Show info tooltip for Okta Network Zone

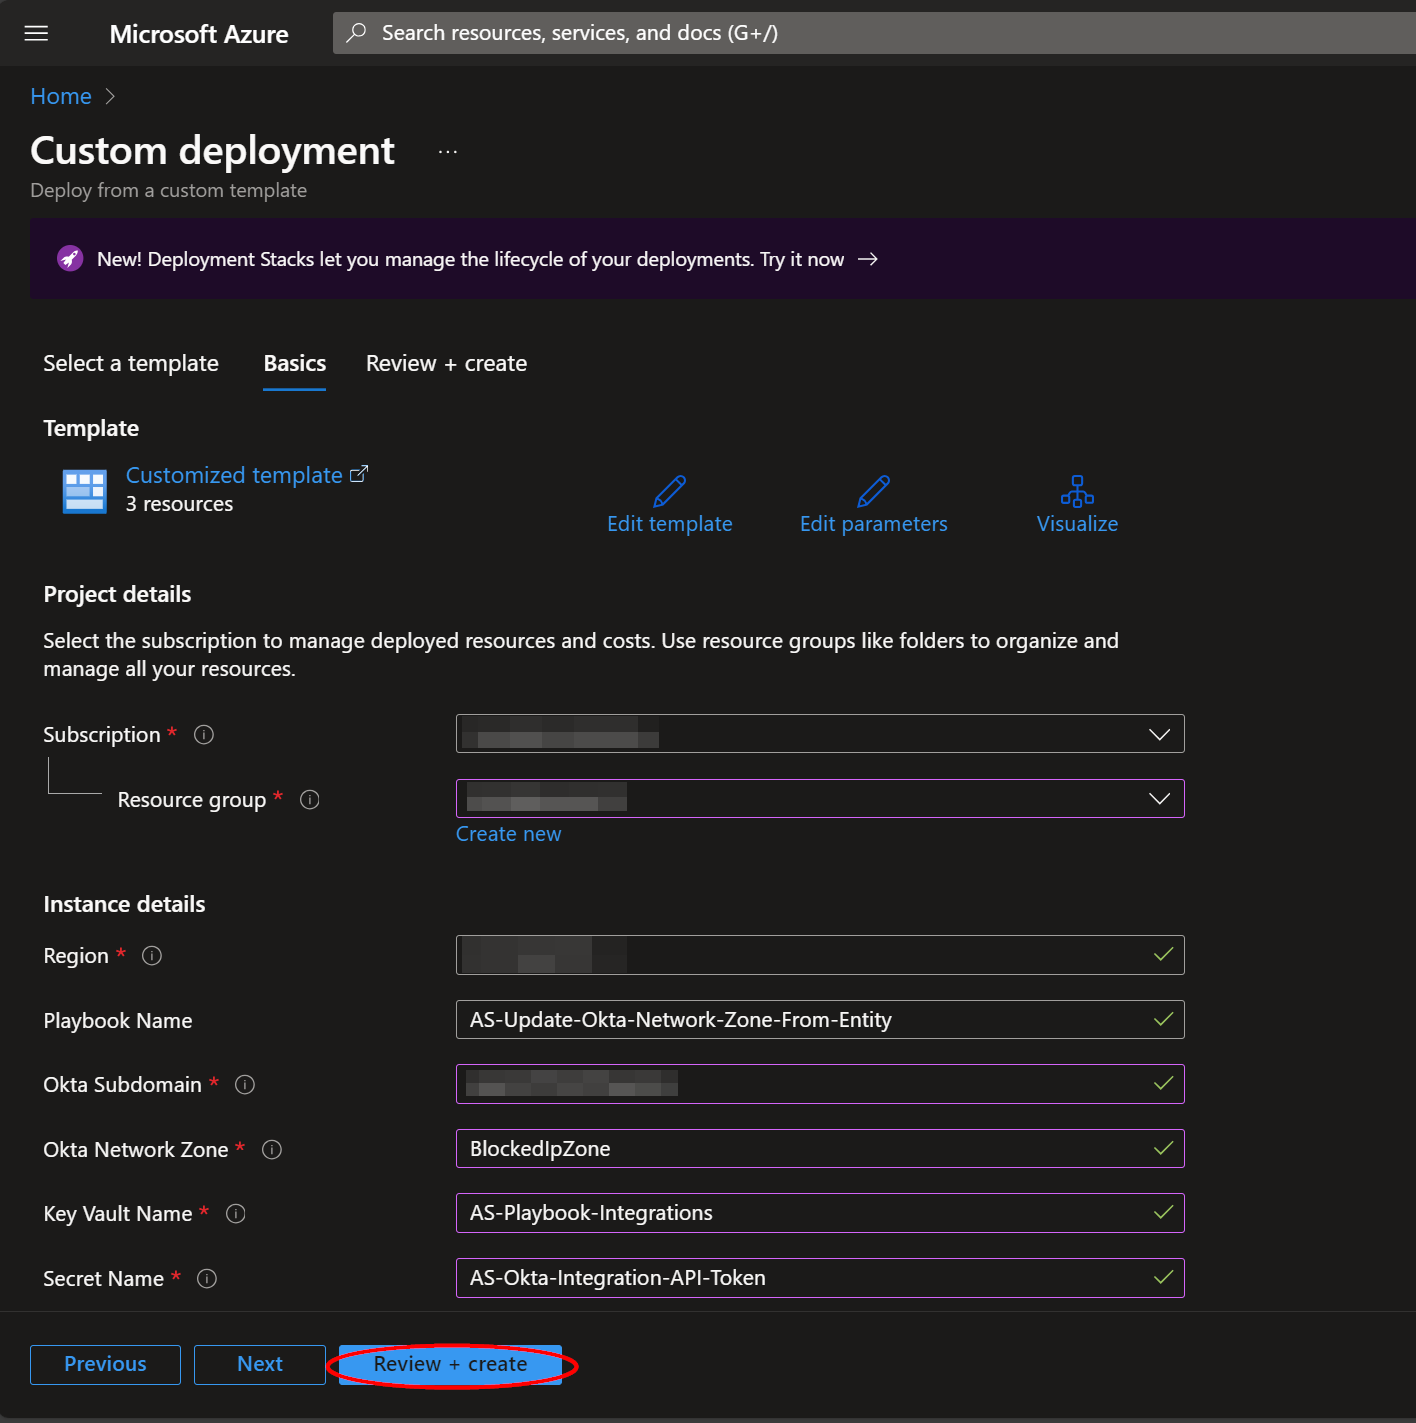pyautogui.click(x=272, y=1150)
